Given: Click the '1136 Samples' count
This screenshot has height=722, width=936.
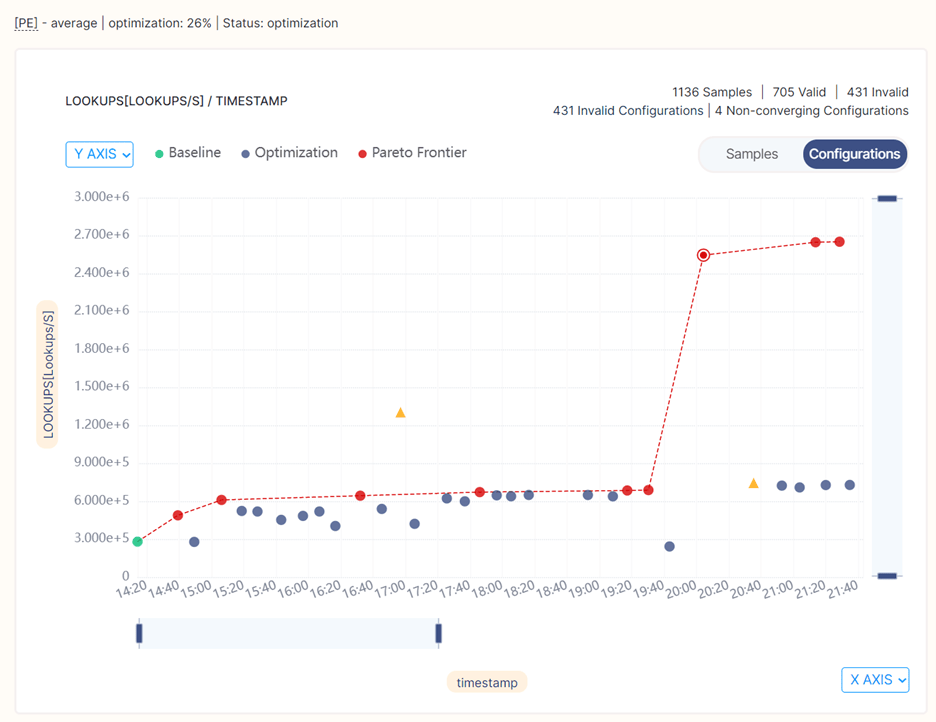Looking at the screenshot, I should point(712,92).
